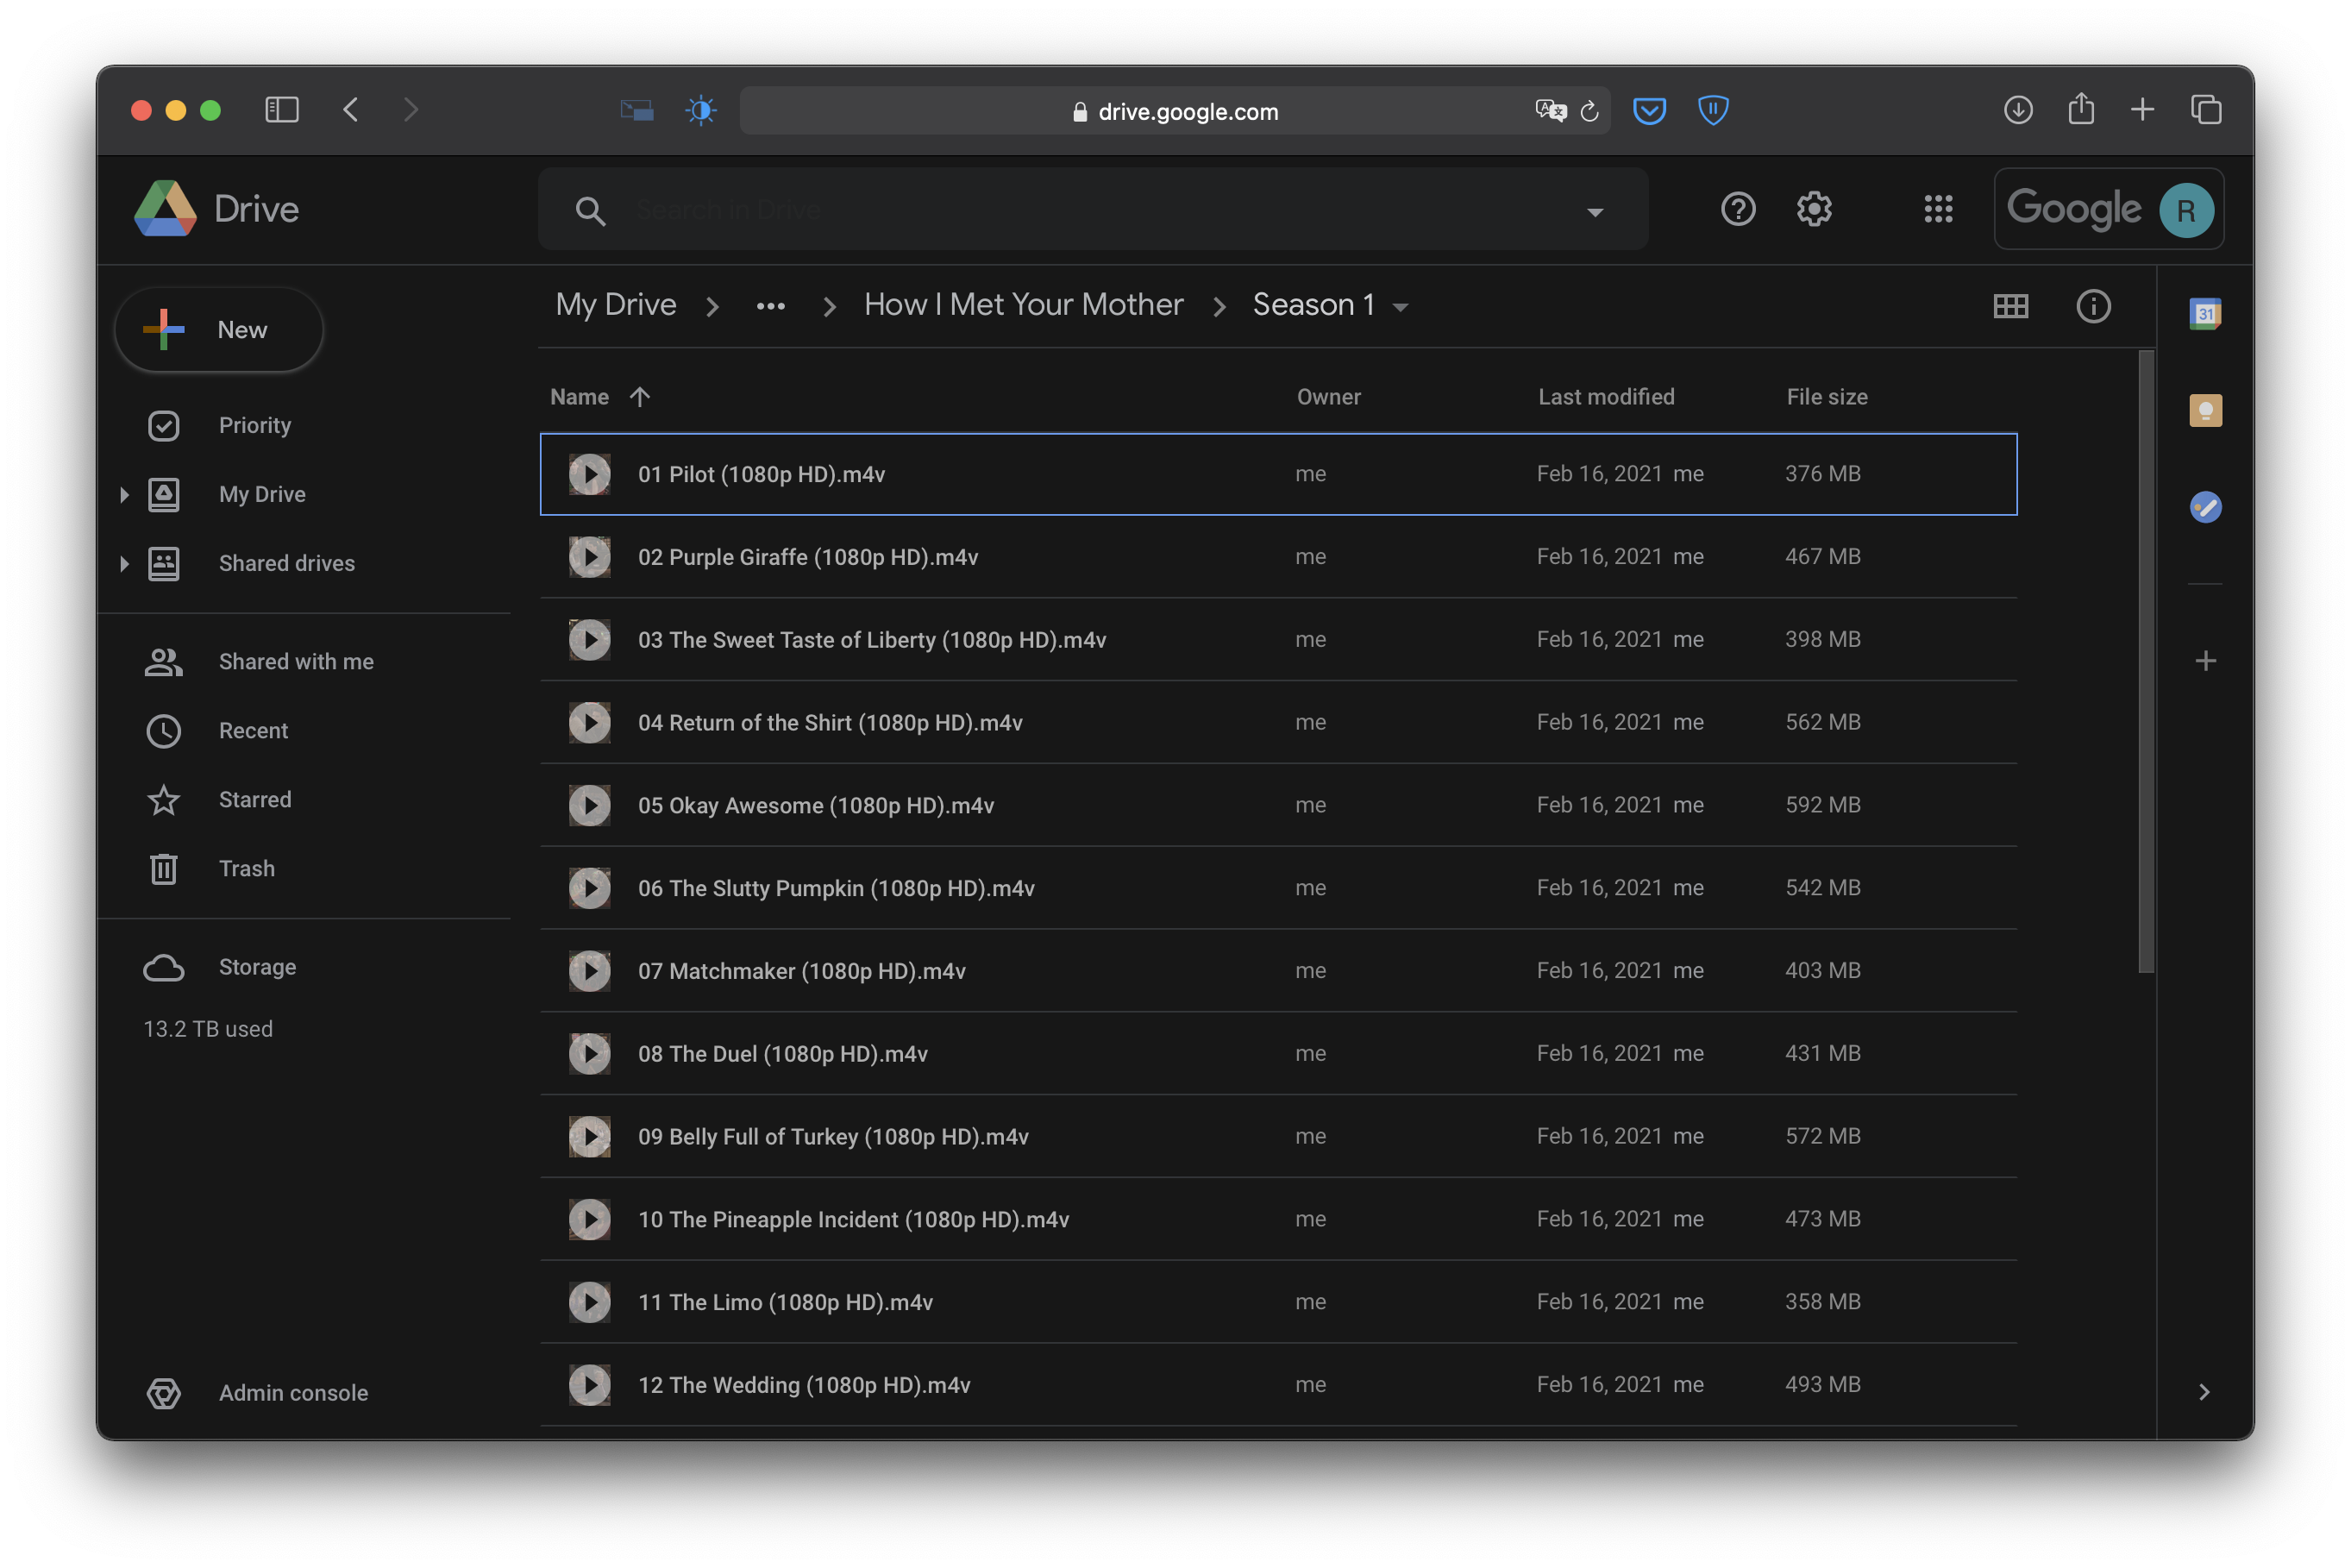
Task: Show file details info panel
Action: [2093, 306]
